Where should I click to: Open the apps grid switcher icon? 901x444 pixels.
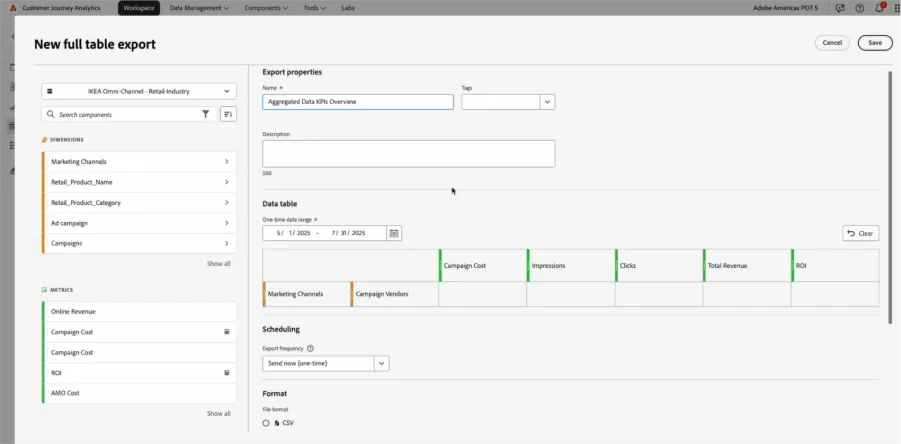click(896, 9)
